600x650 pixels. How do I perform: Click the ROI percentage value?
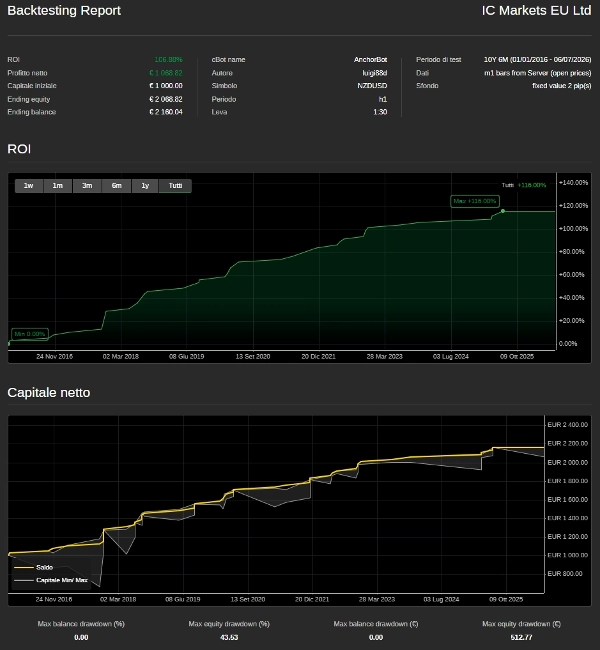168,60
